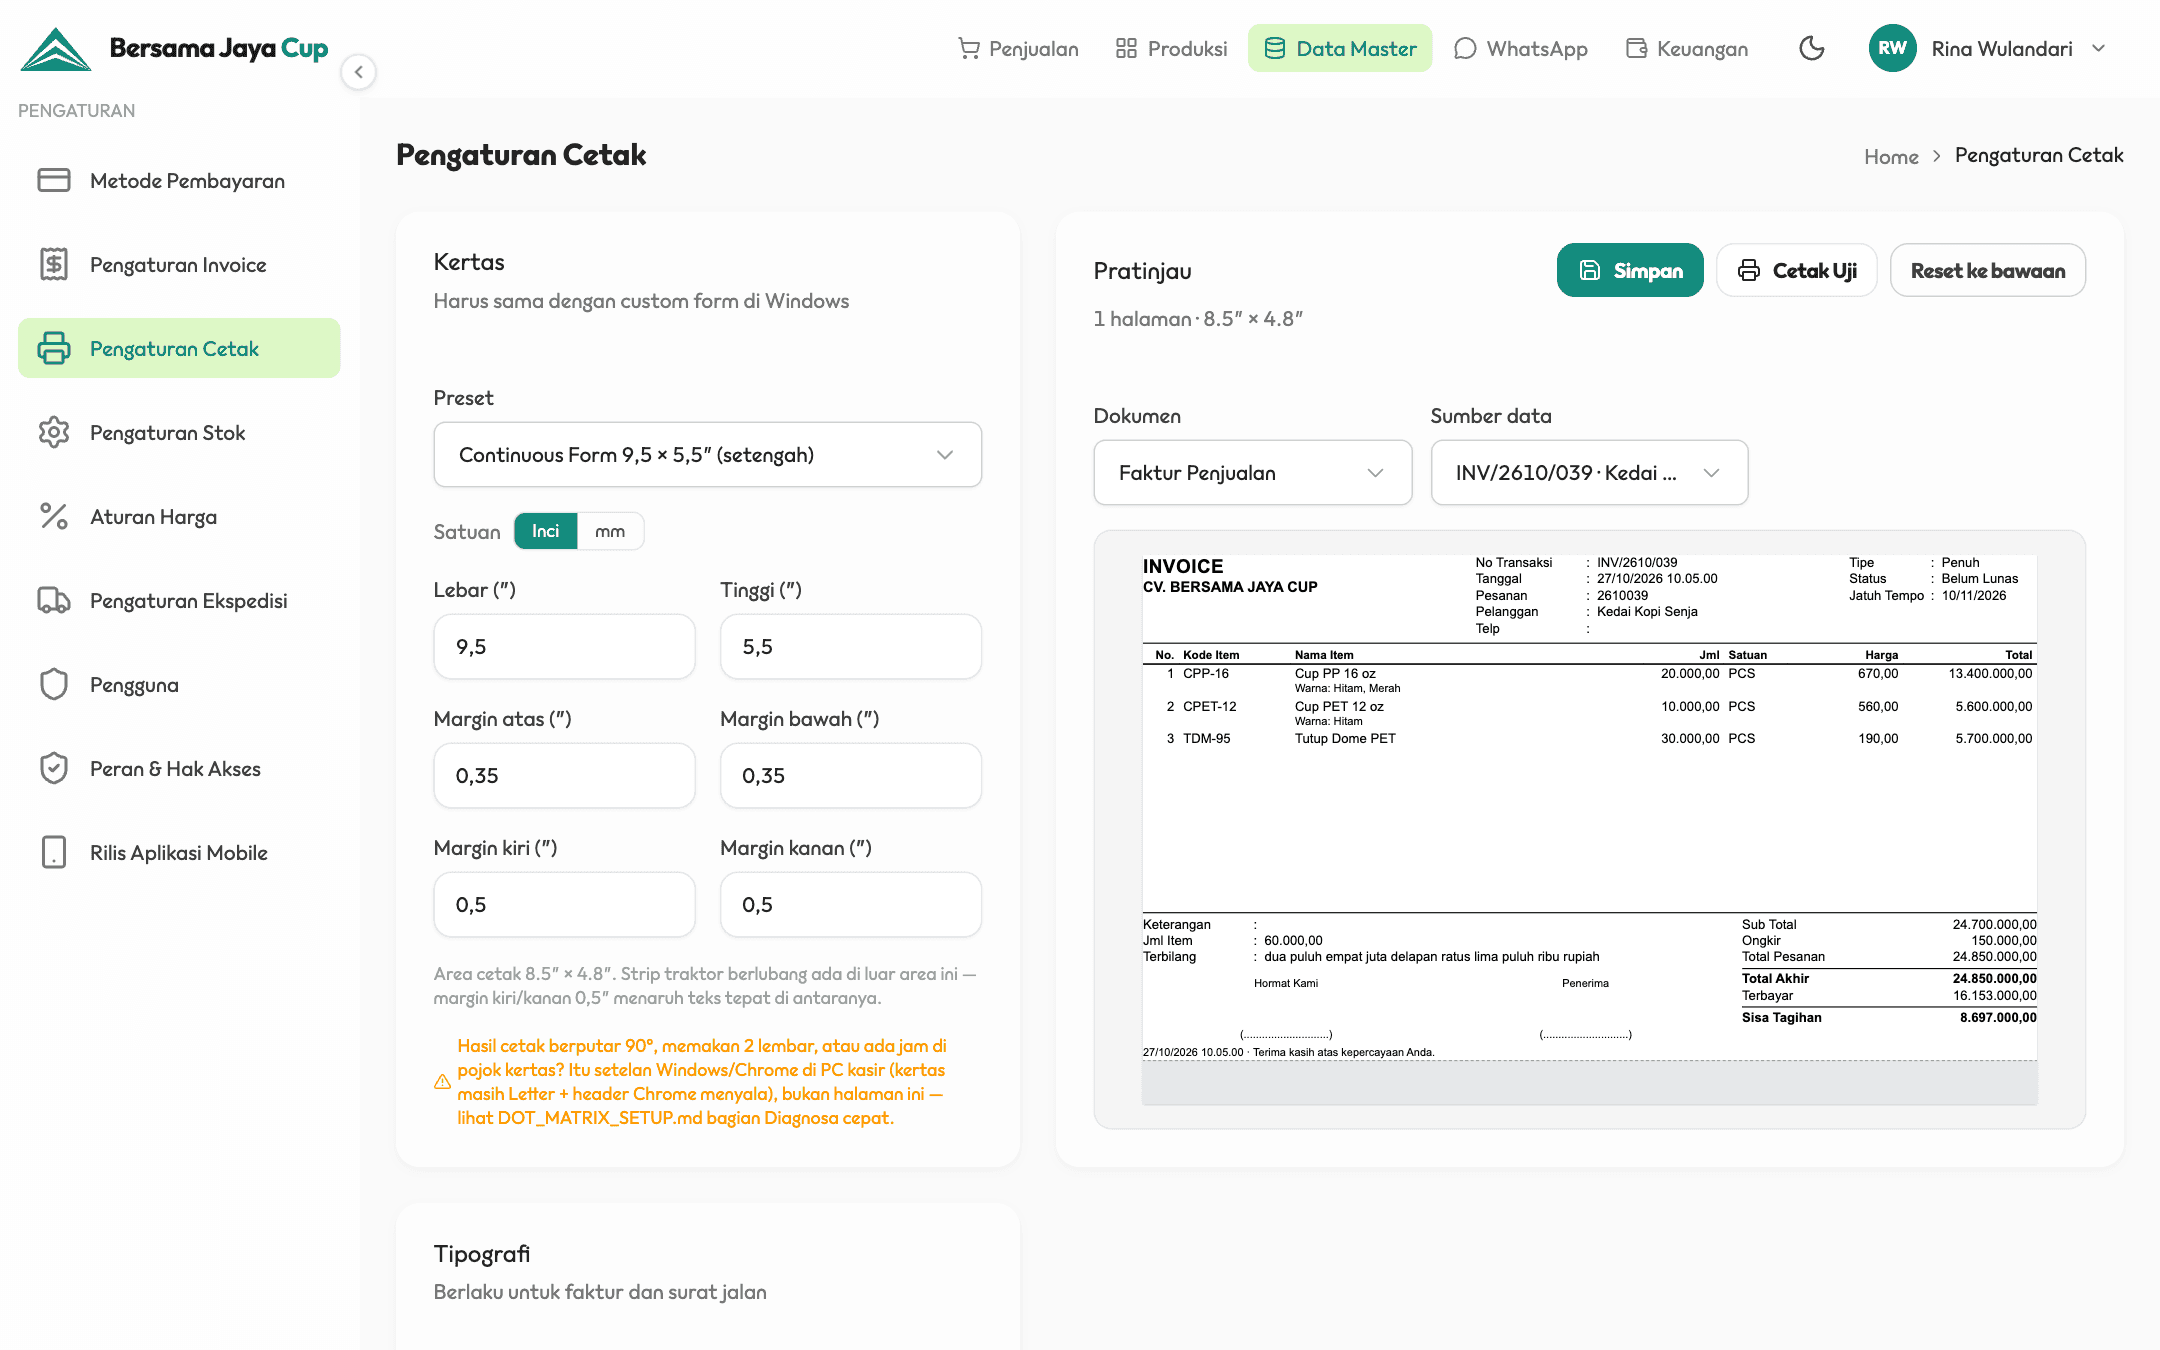Screen dimensions: 2160x1350
Task: Click the Peran & Hak Akses shield-check icon
Action: (54, 768)
